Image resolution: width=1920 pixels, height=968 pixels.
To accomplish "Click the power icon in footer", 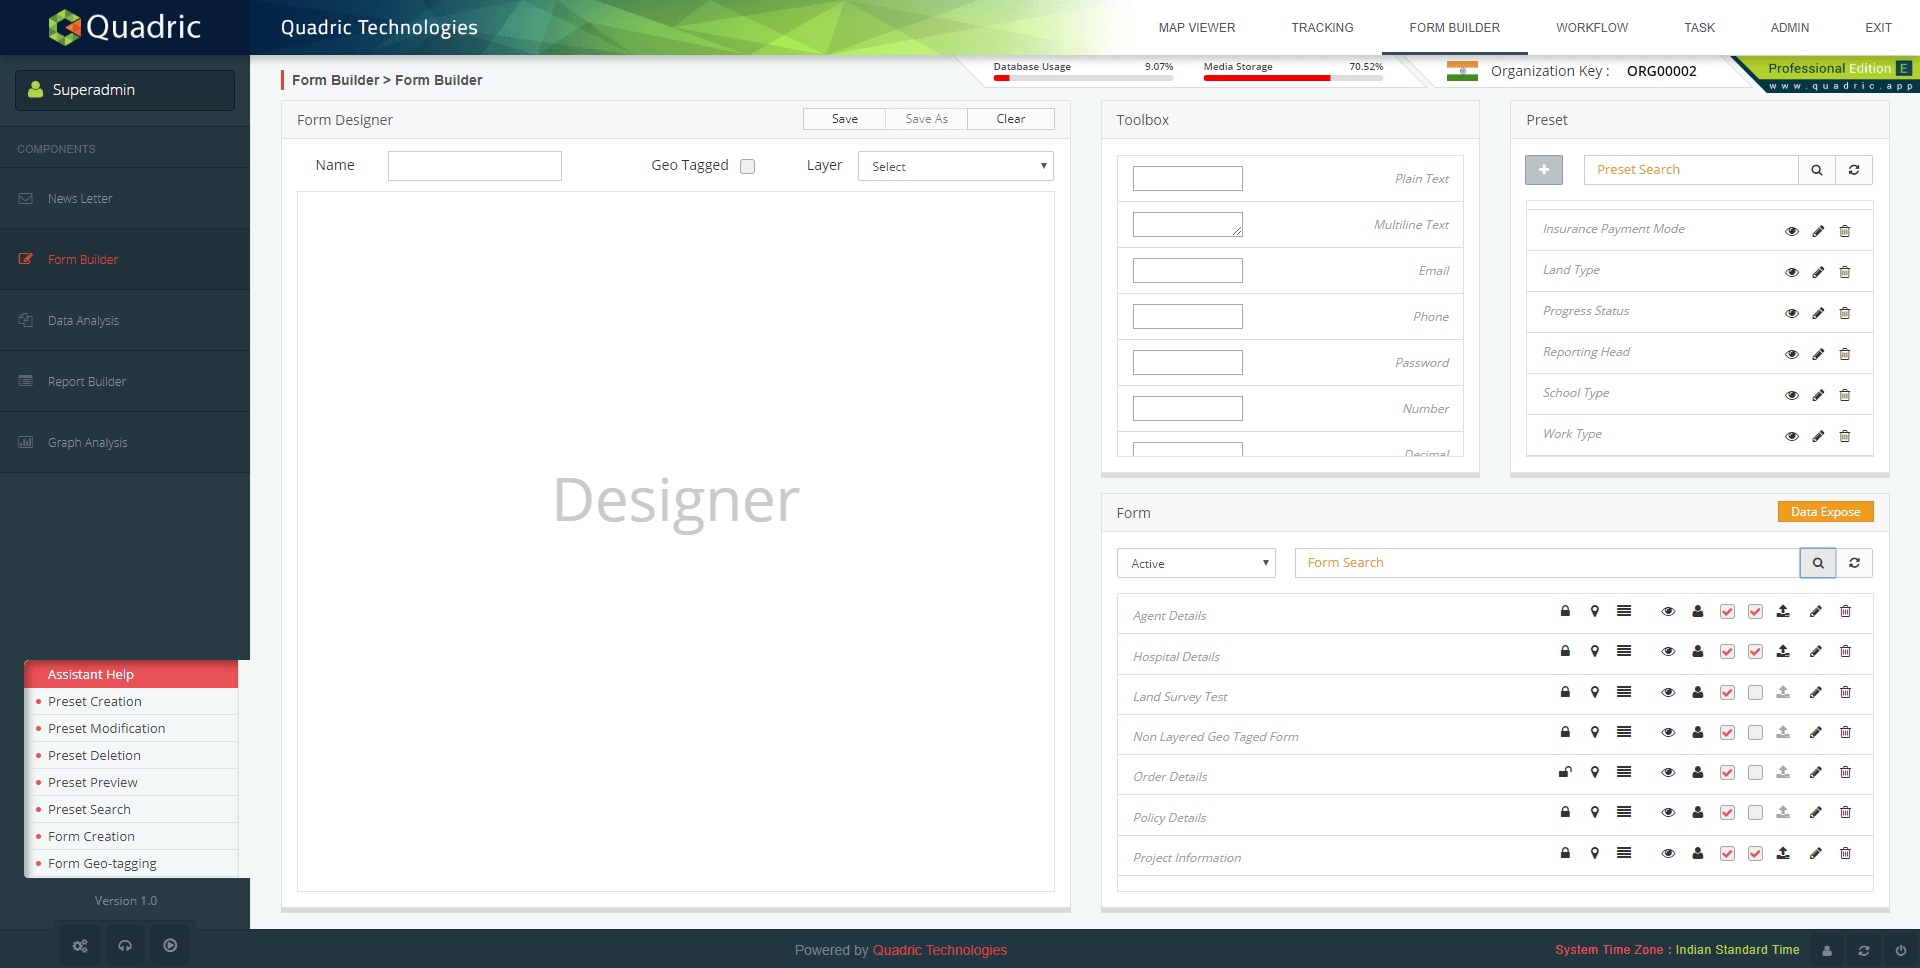I will click(1900, 951).
